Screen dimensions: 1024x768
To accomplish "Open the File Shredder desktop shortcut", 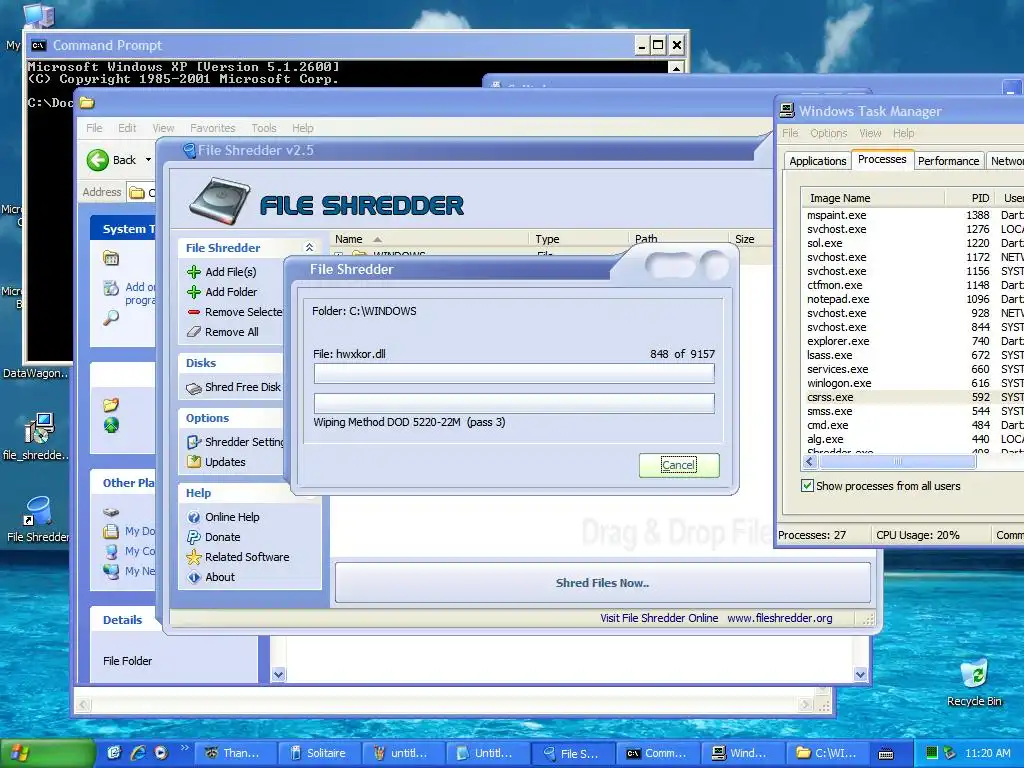I will click(x=37, y=511).
